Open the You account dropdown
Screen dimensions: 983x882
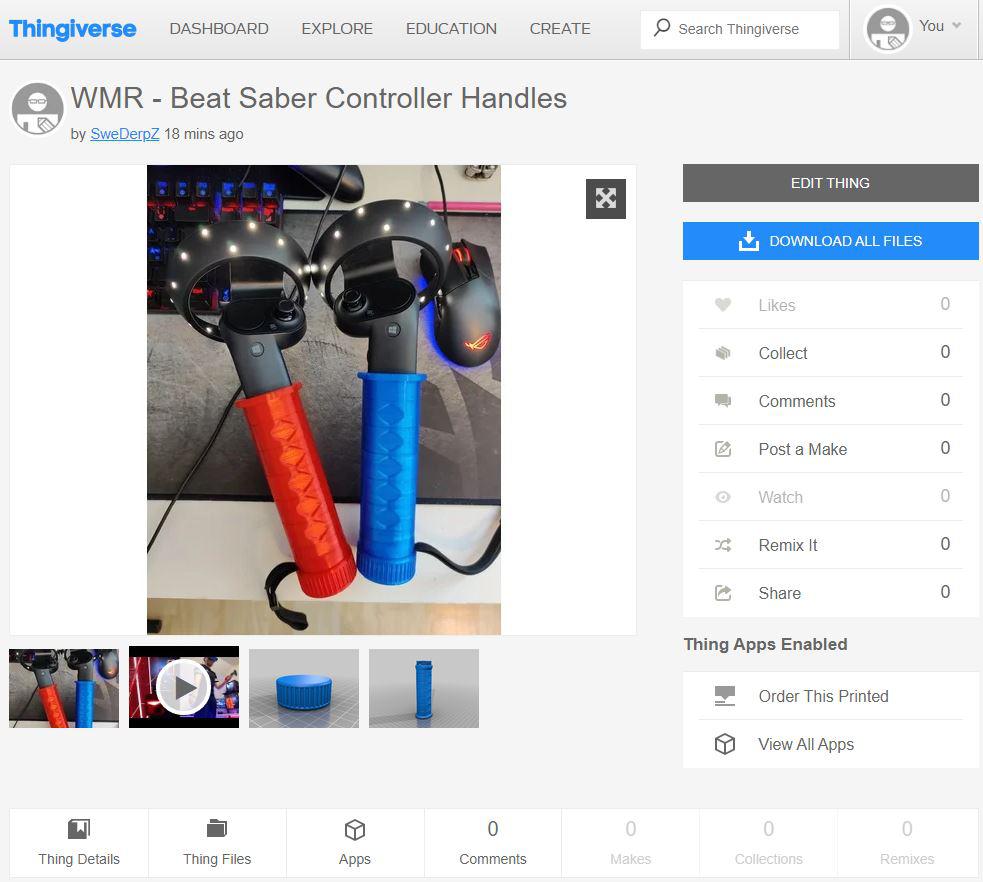point(930,26)
